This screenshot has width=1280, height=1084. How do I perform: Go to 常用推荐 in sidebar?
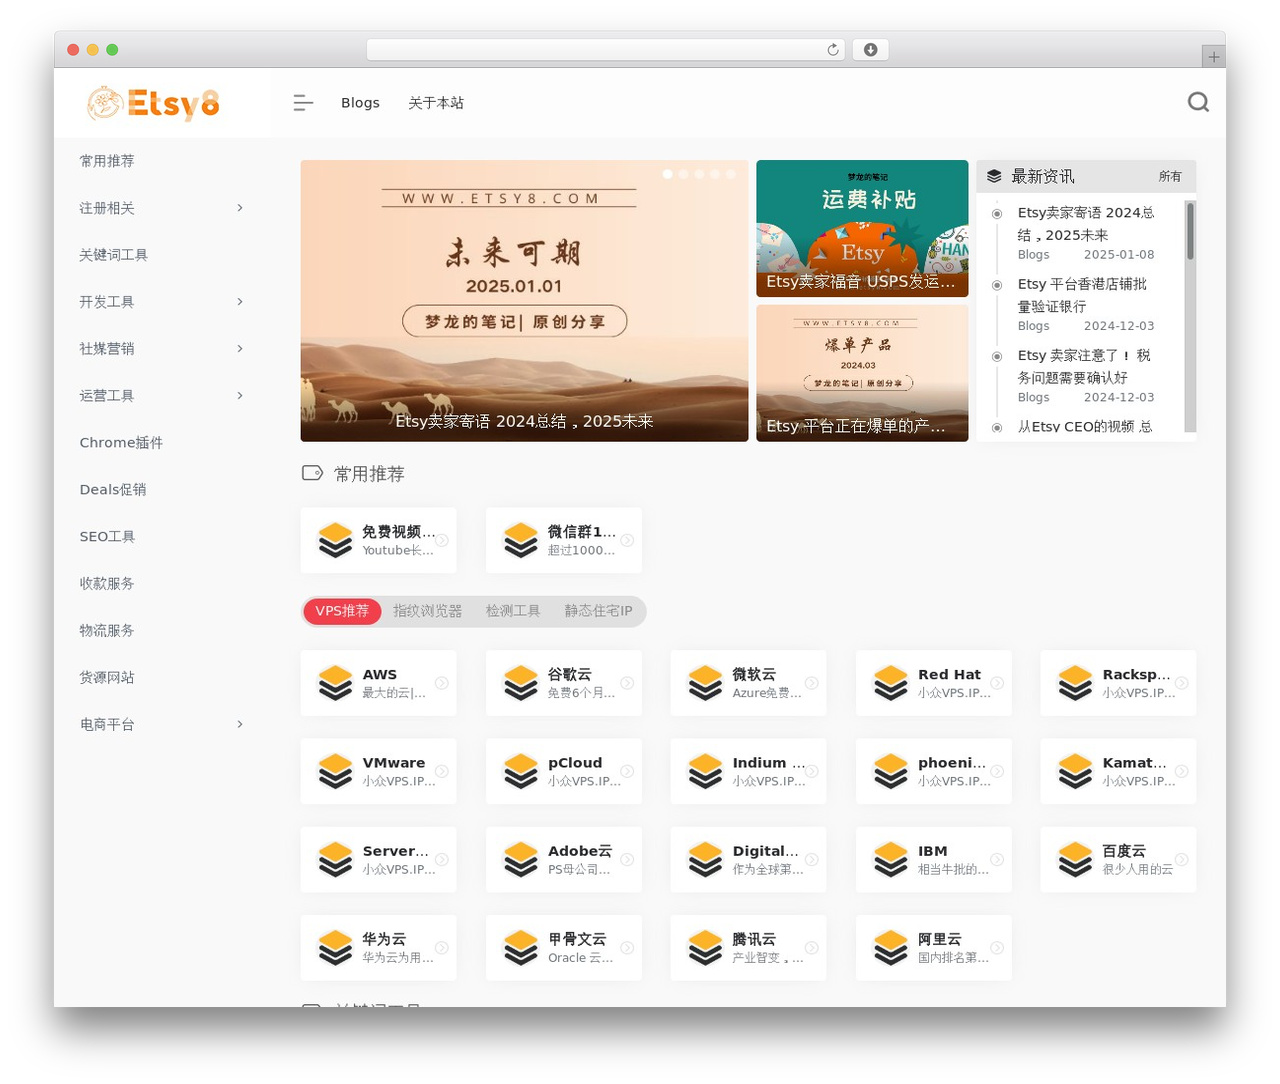[x=107, y=161]
